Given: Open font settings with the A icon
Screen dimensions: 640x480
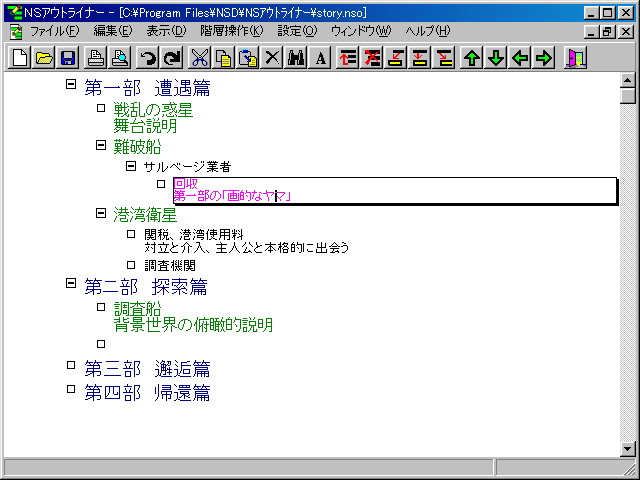Looking at the screenshot, I should click(320, 58).
